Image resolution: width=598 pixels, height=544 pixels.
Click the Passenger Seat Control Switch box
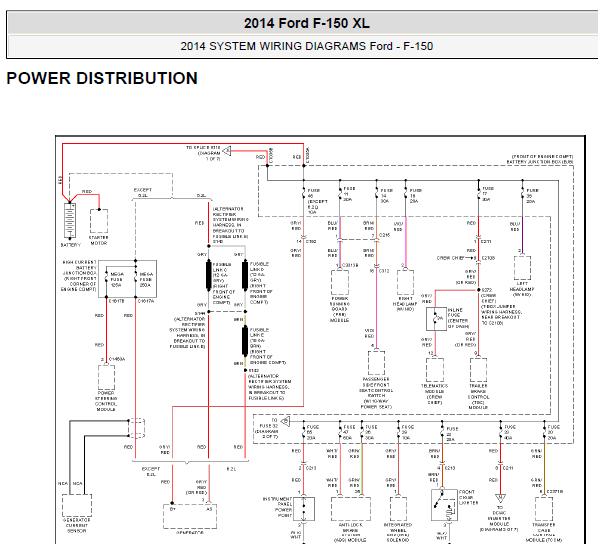point(376,363)
